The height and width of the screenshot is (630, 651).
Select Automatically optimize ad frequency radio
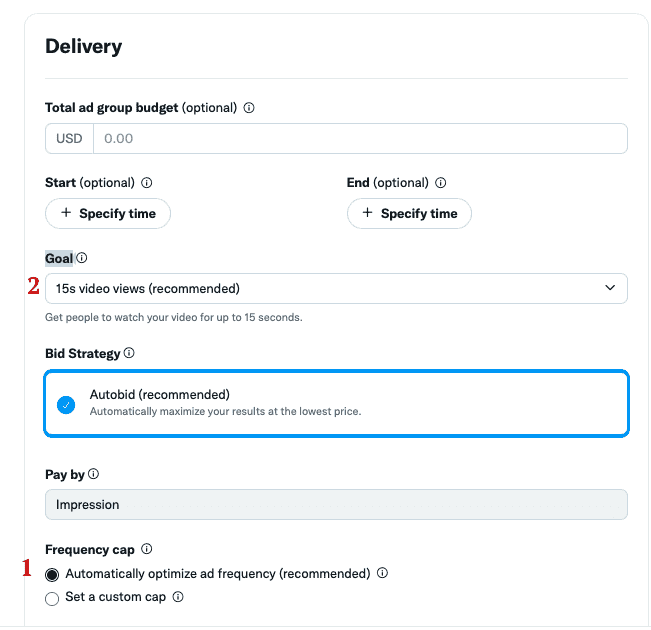52,575
